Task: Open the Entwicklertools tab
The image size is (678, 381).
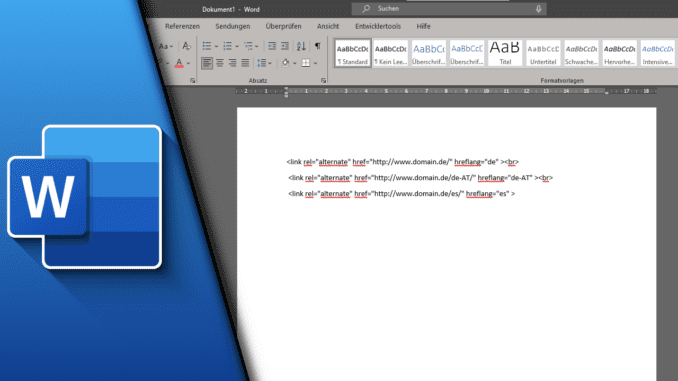Action: (378, 26)
